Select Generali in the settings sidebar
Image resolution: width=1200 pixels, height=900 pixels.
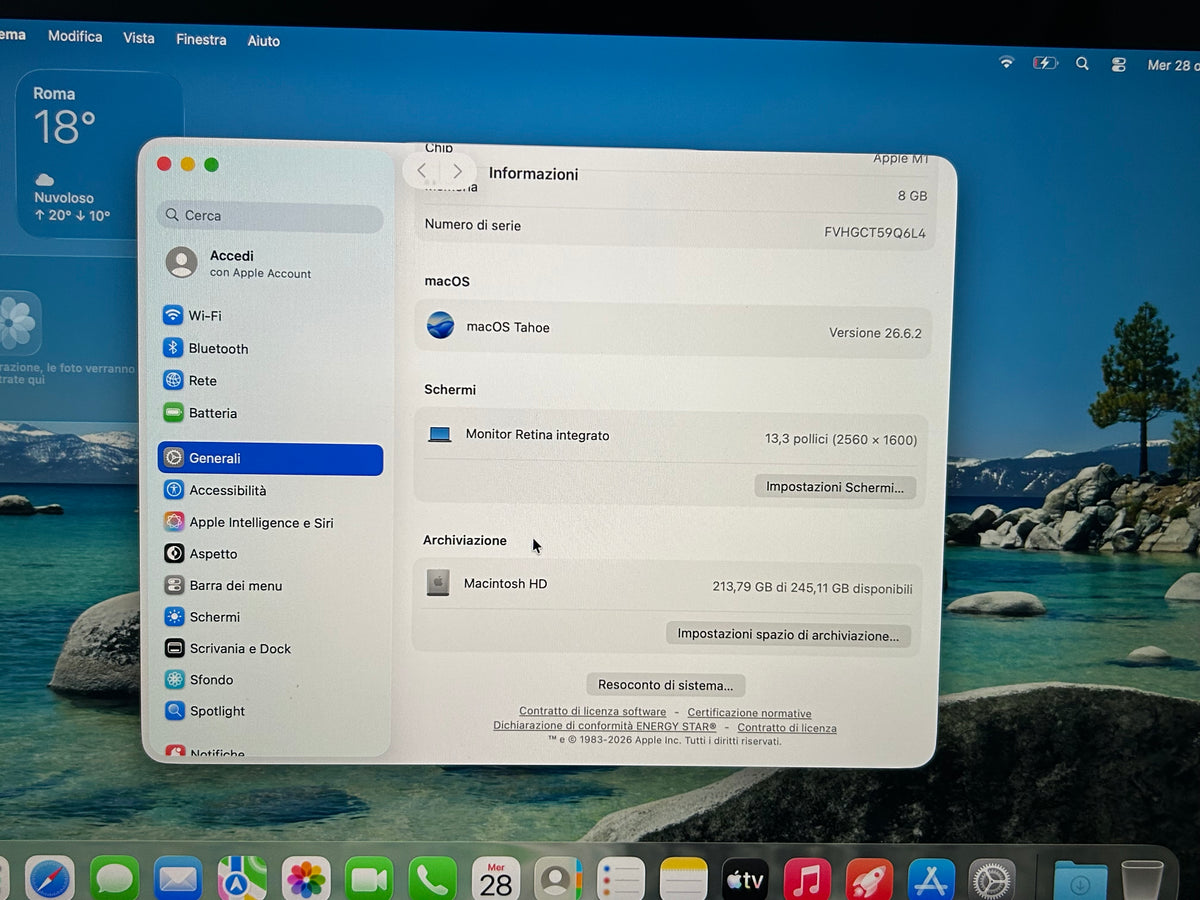coord(270,459)
